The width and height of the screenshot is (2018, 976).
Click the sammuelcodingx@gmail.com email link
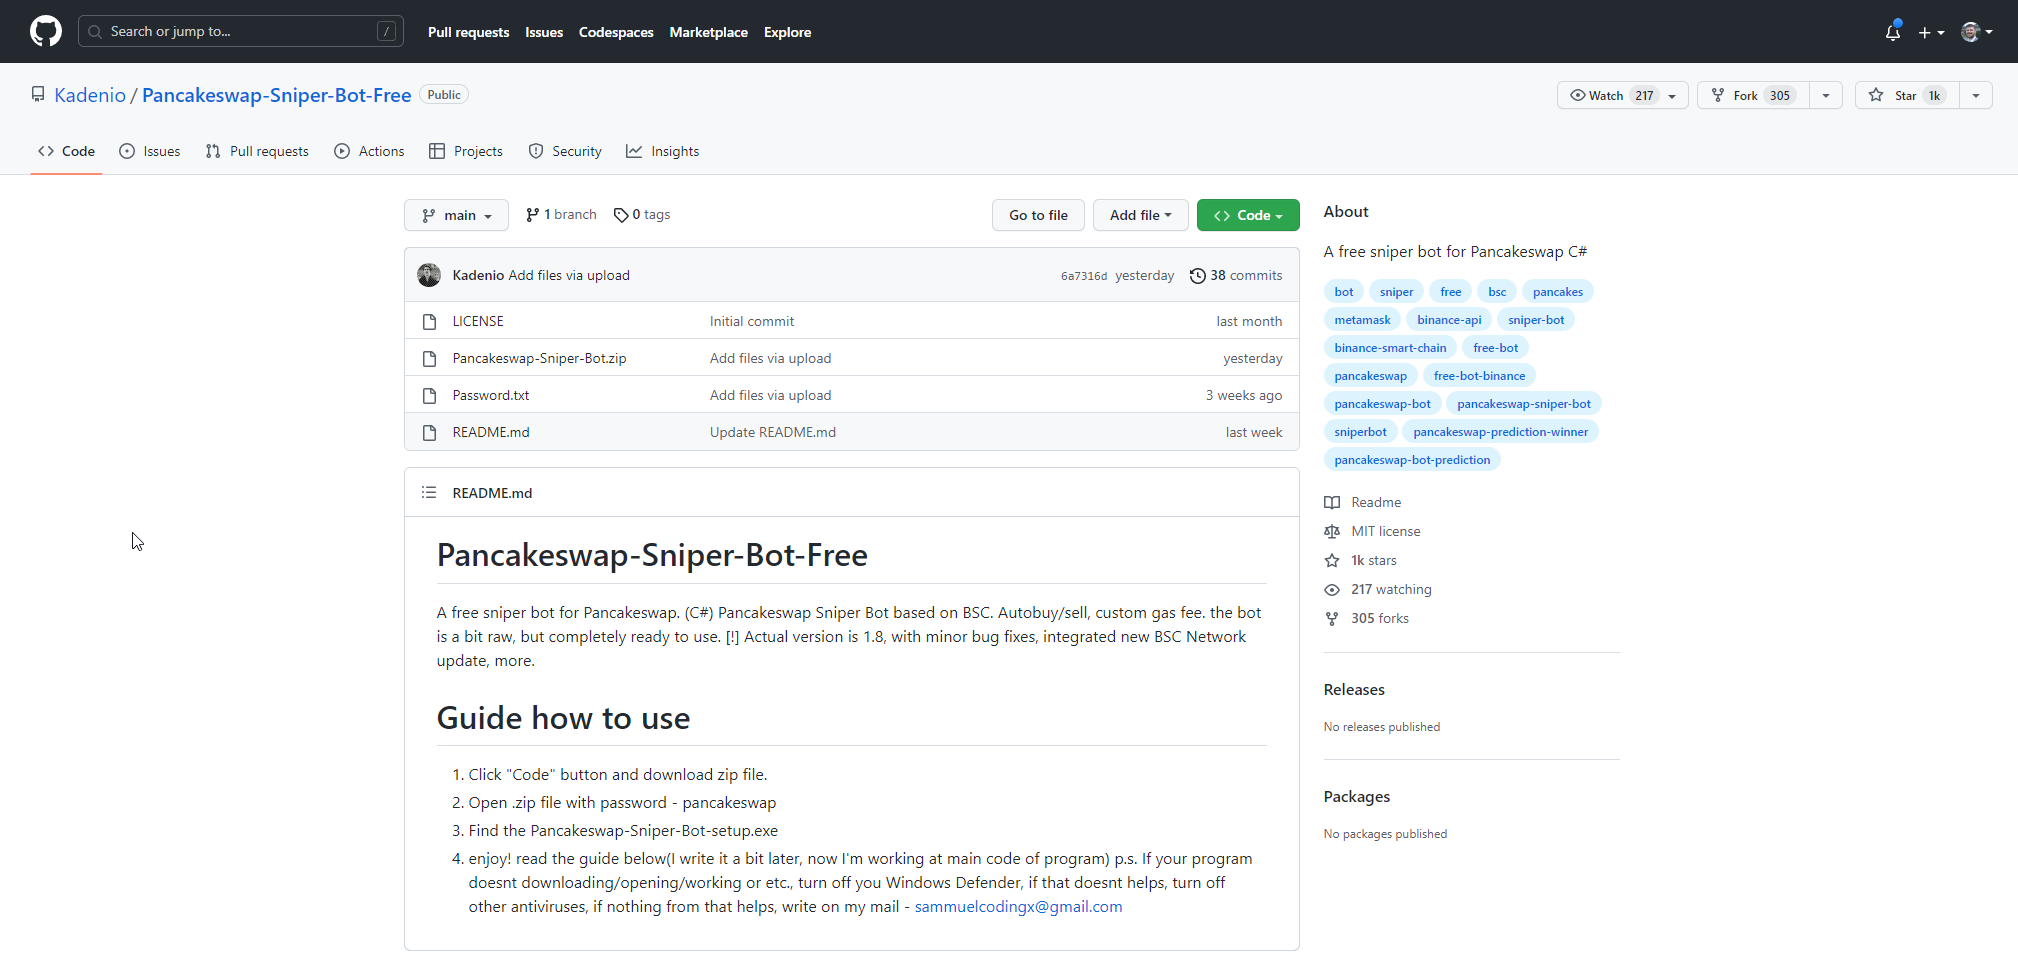(x=1018, y=906)
